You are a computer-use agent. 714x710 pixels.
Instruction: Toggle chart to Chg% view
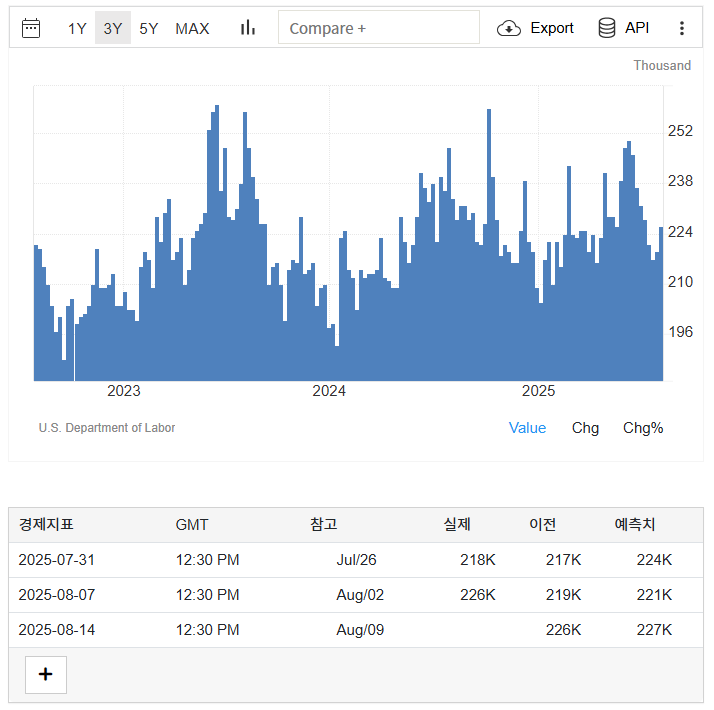(643, 428)
